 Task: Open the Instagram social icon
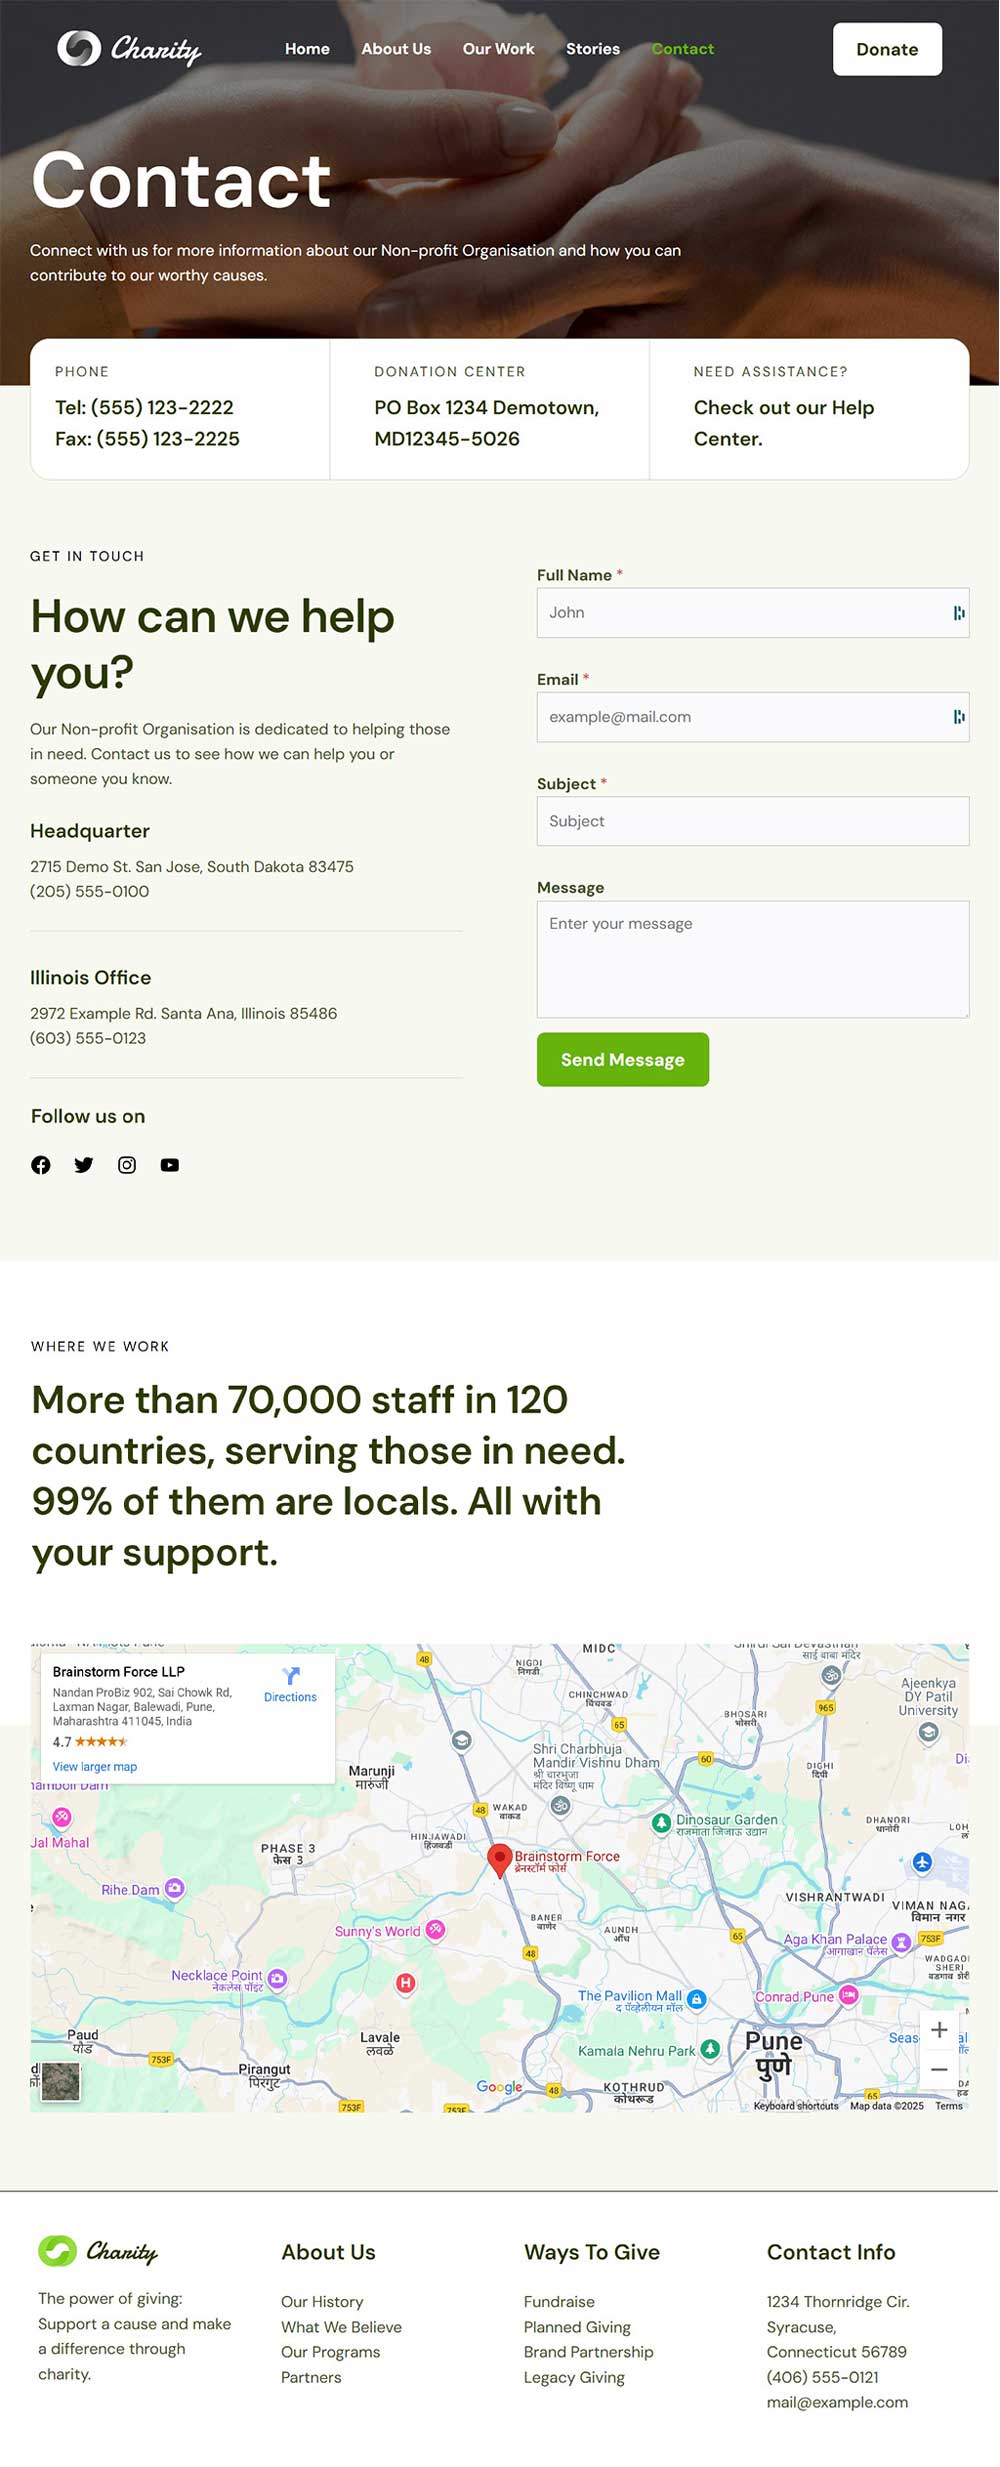pos(127,1165)
